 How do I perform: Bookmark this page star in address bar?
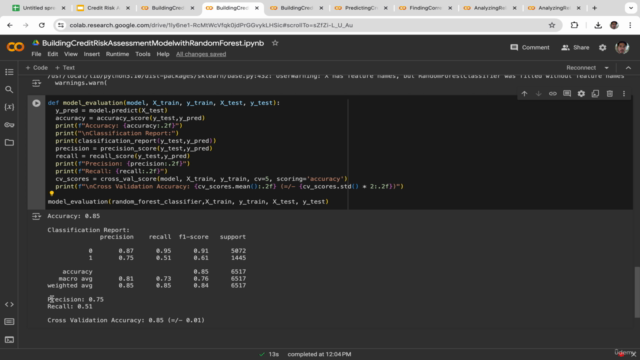tap(552, 25)
